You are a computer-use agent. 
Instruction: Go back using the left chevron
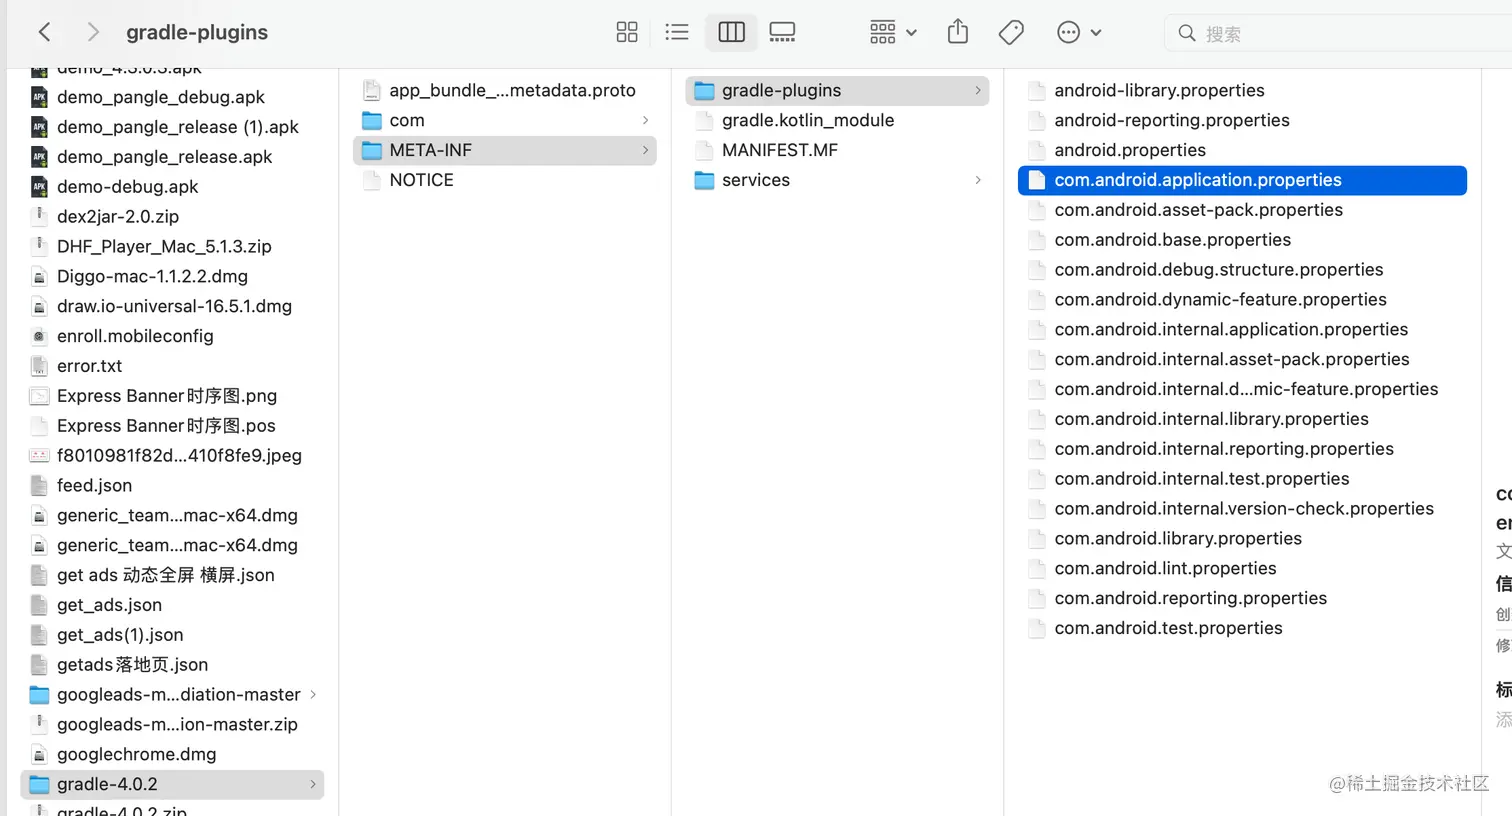click(44, 32)
